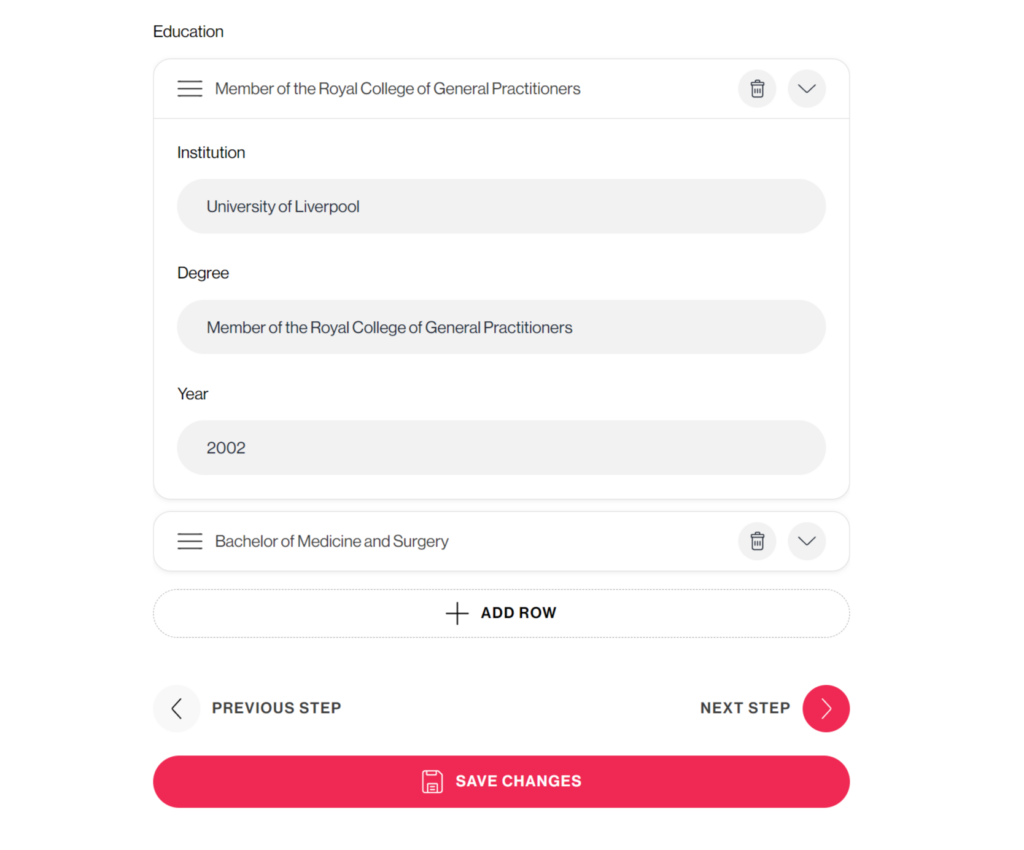Go to NEXT STEP text link
Image resolution: width=1024 pixels, height=850 pixels.
(744, 708)
